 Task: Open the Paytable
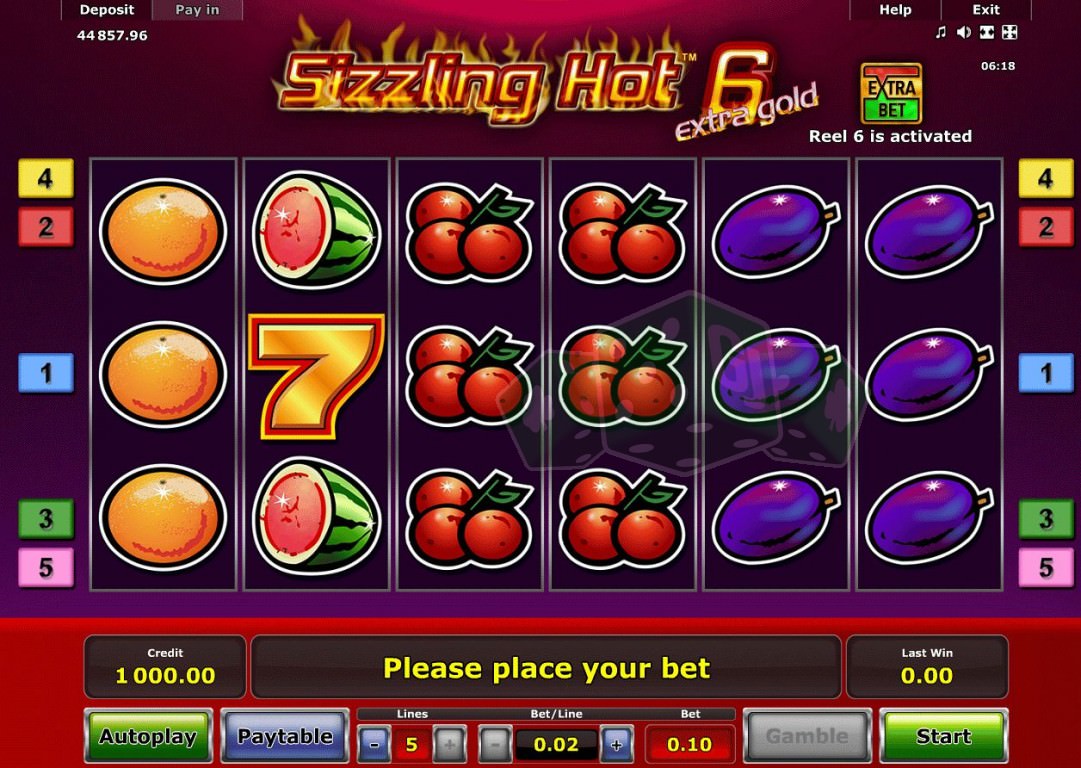pyautogui.click(x=285, y=736)
